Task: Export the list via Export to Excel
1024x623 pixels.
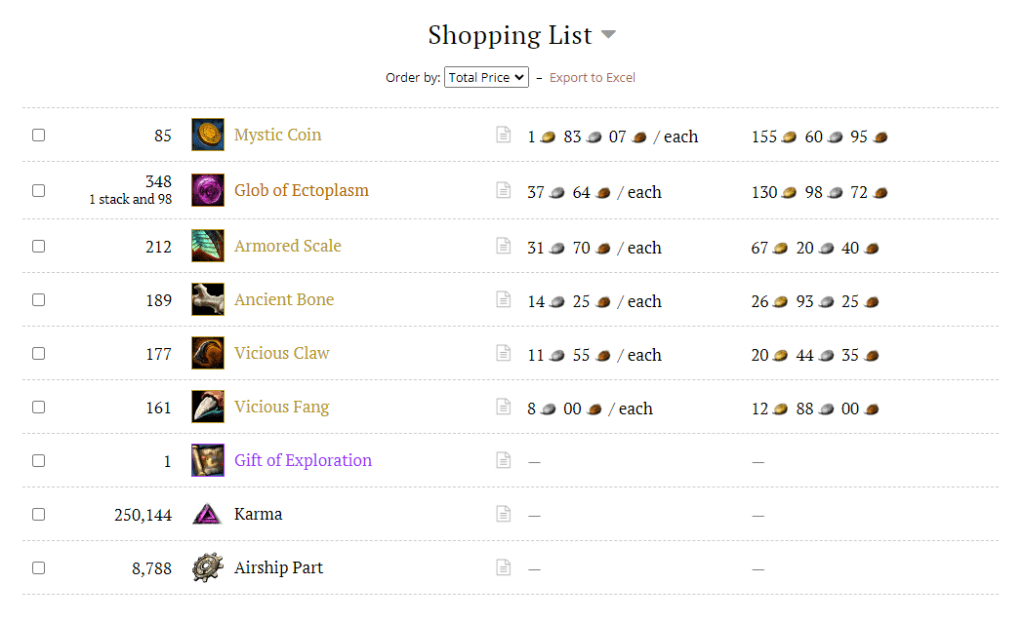Action: click(592, 77)
